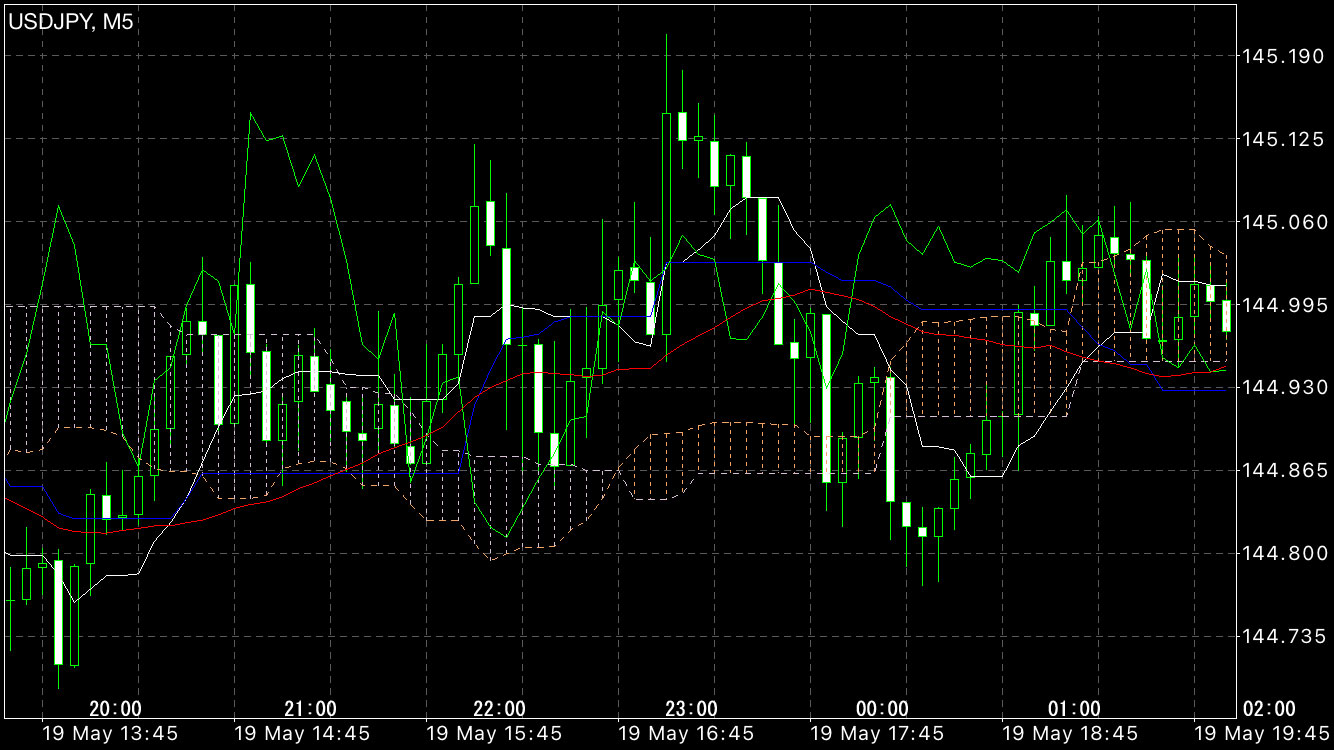
Task: Click the 01:00 time label
Action: [x=1074, y=709]
